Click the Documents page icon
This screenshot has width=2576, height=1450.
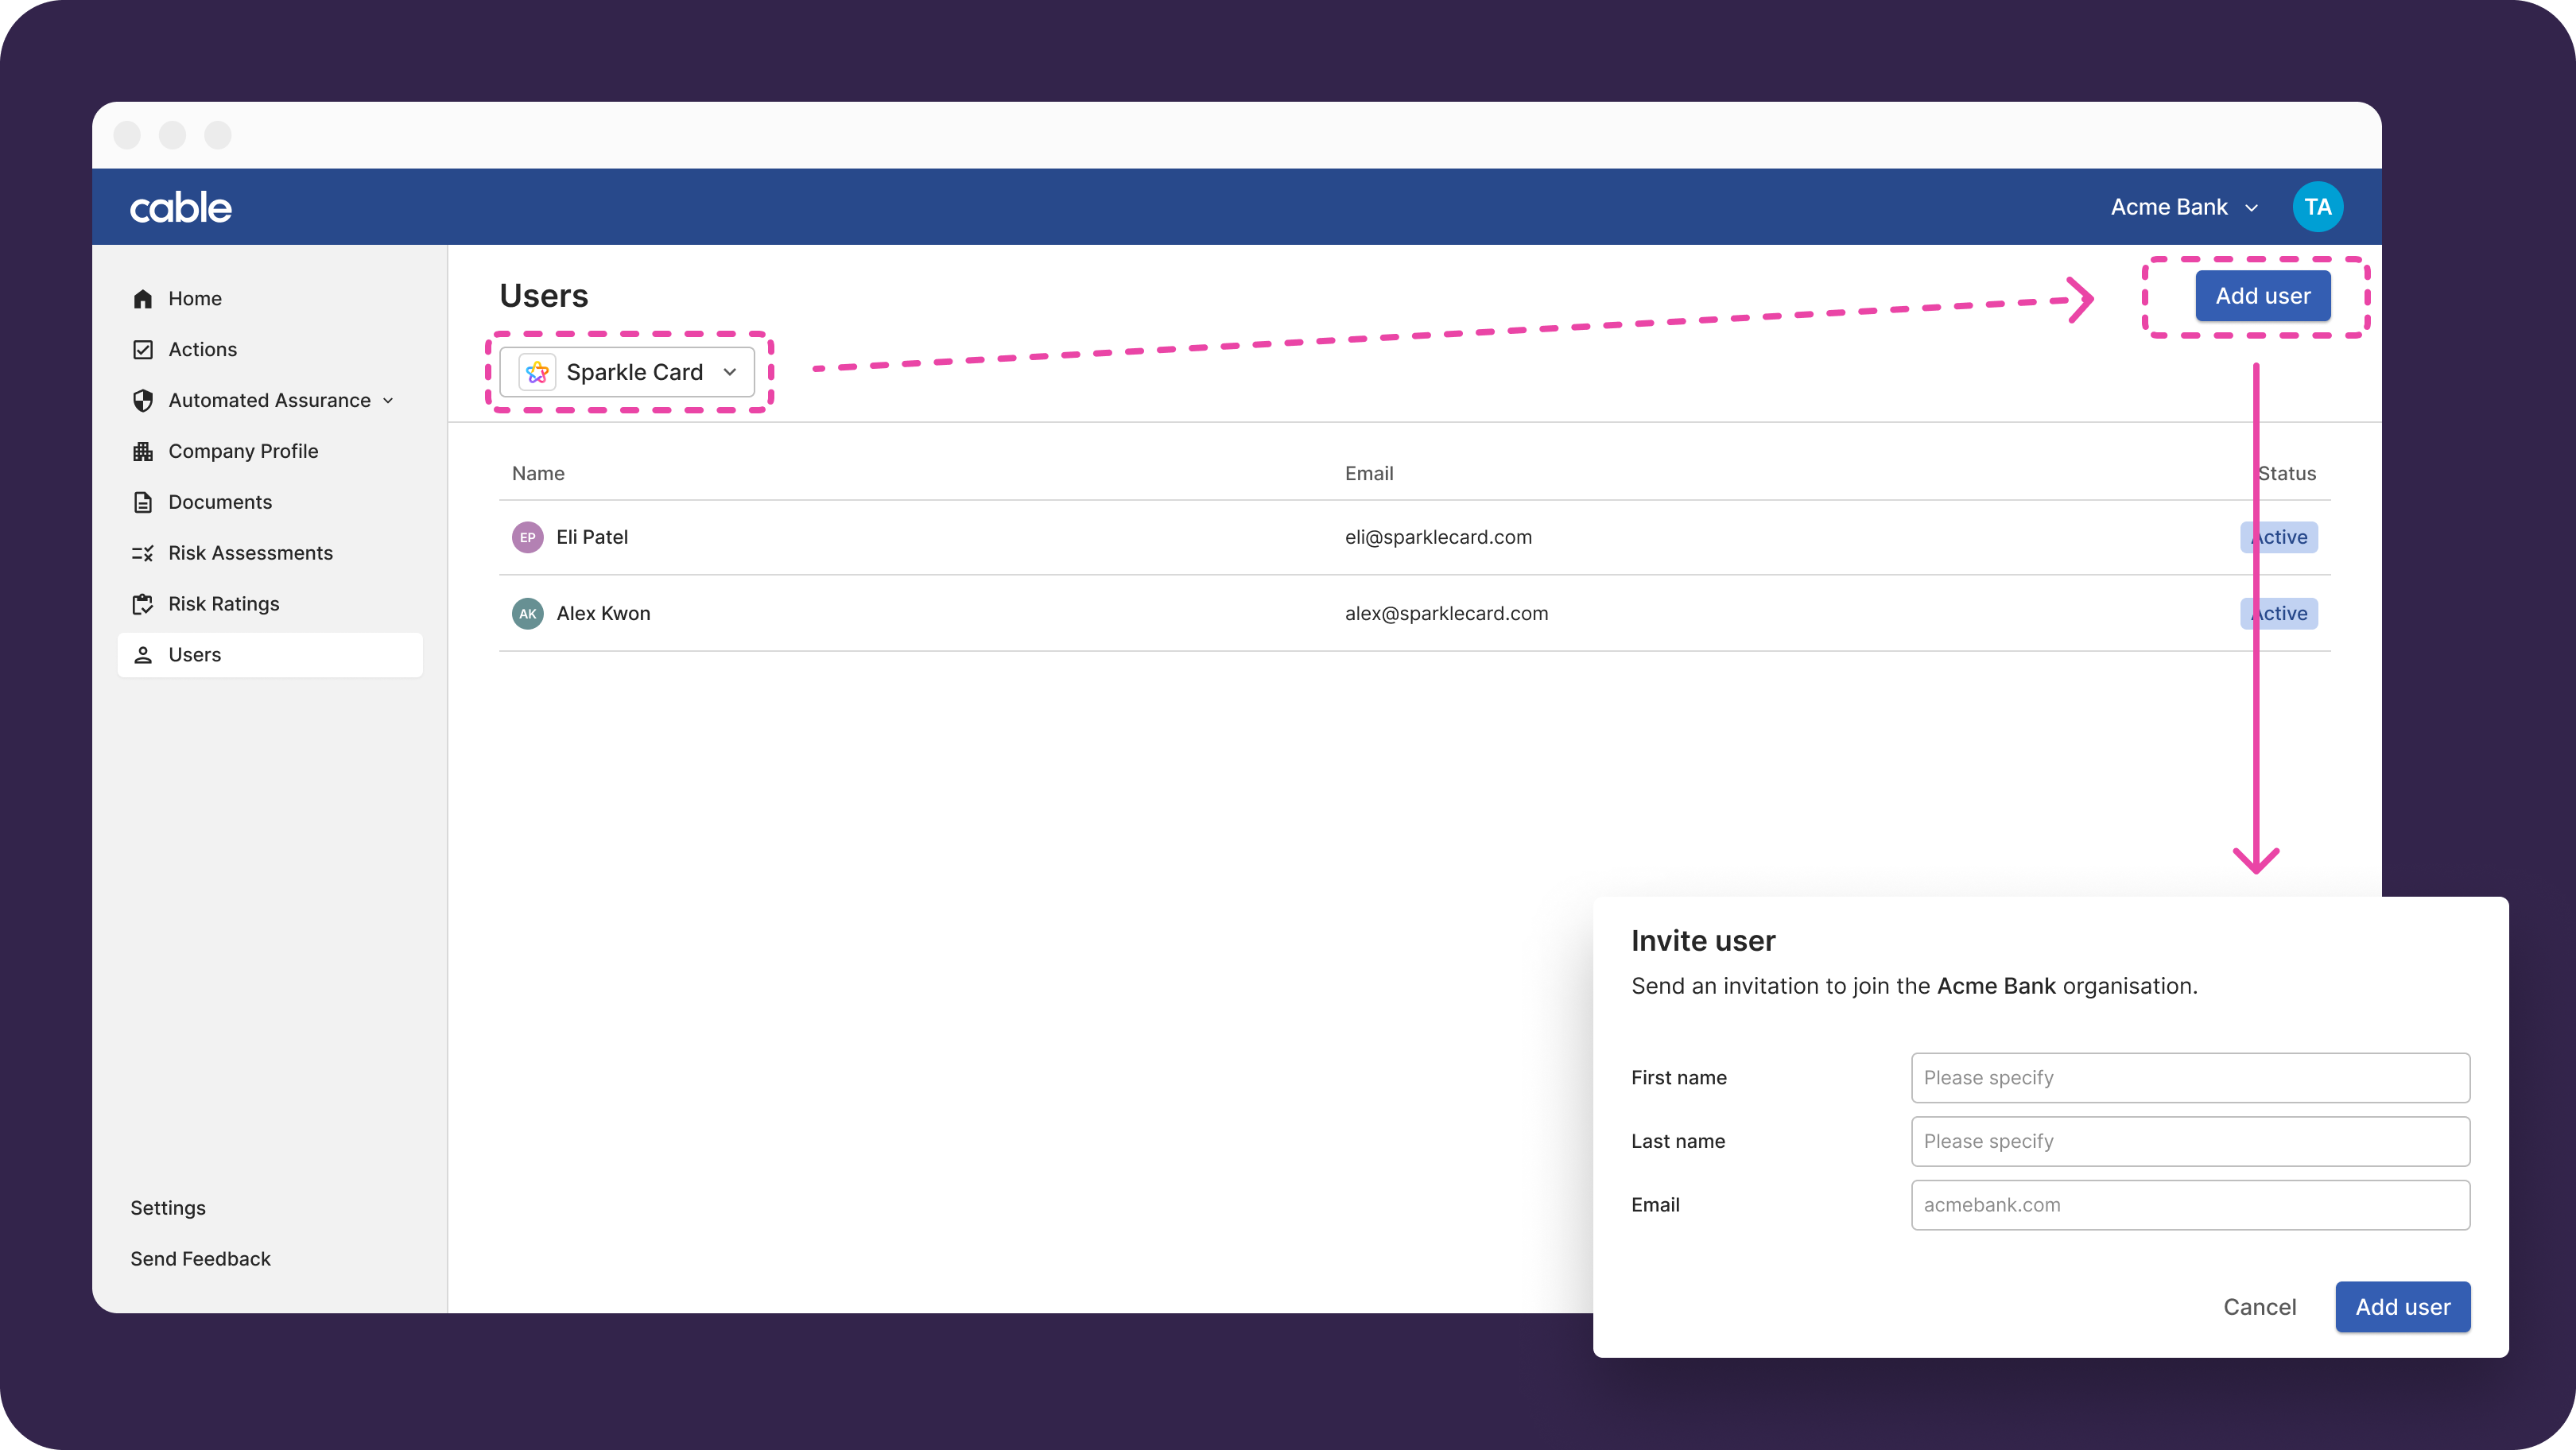(x=143, y=502)
